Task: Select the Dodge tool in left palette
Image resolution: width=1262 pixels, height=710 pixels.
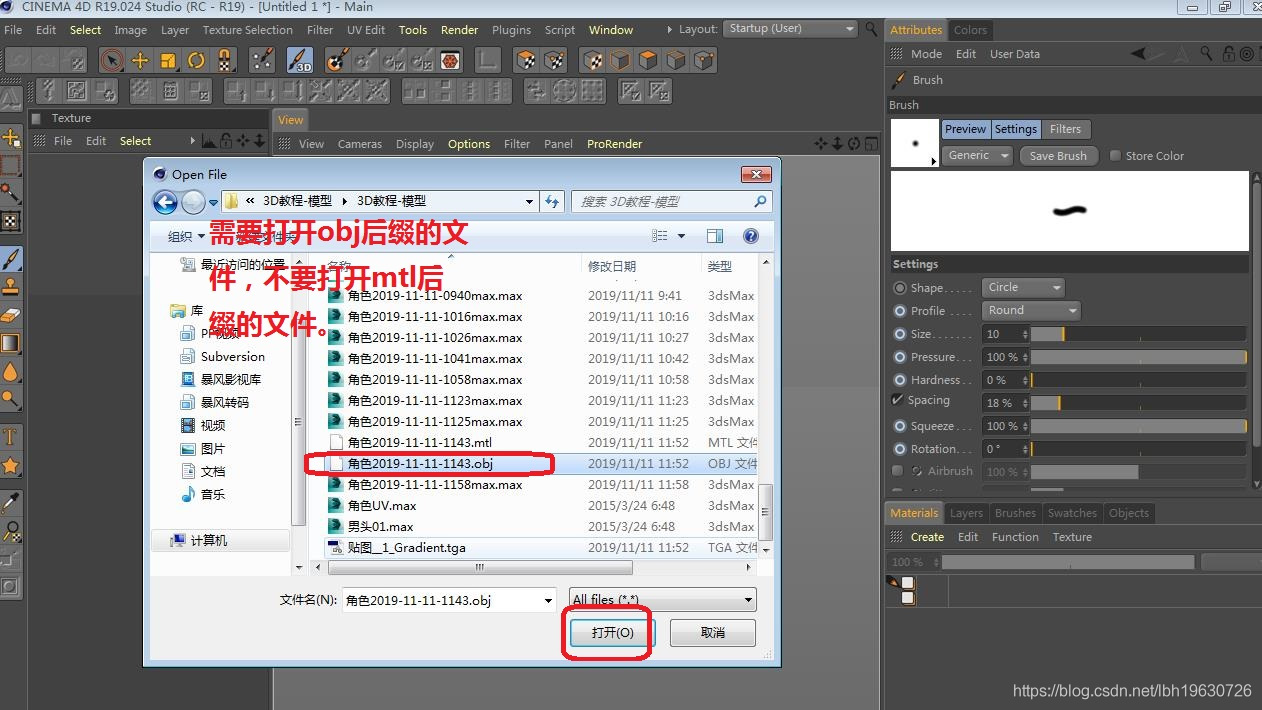Action: coord(11,399)
